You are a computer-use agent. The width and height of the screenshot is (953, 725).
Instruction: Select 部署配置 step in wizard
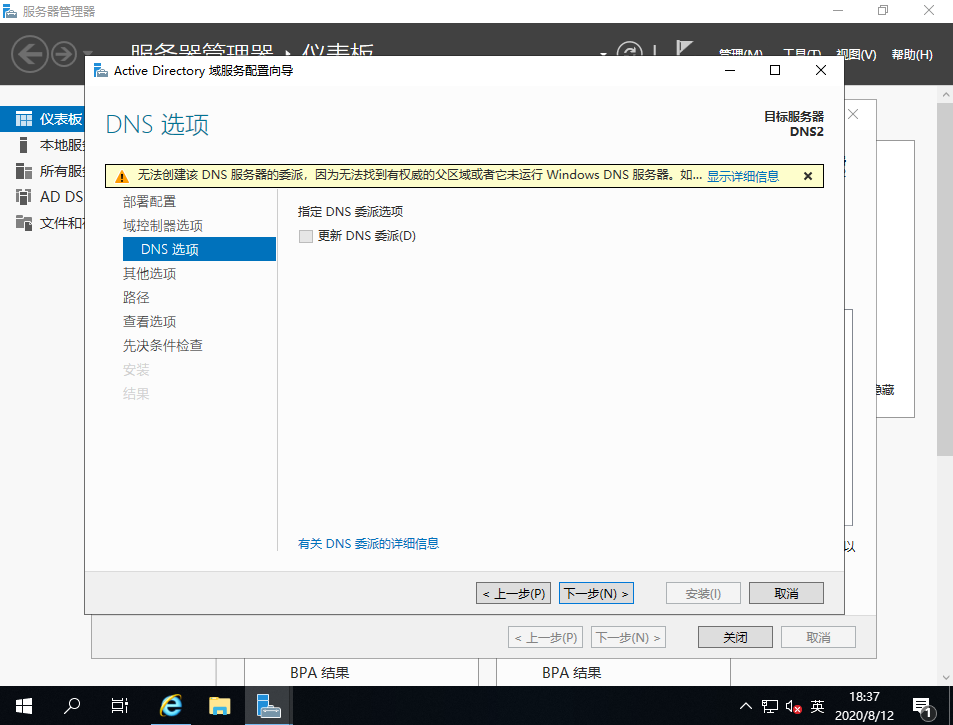click(x=150, y=201)
